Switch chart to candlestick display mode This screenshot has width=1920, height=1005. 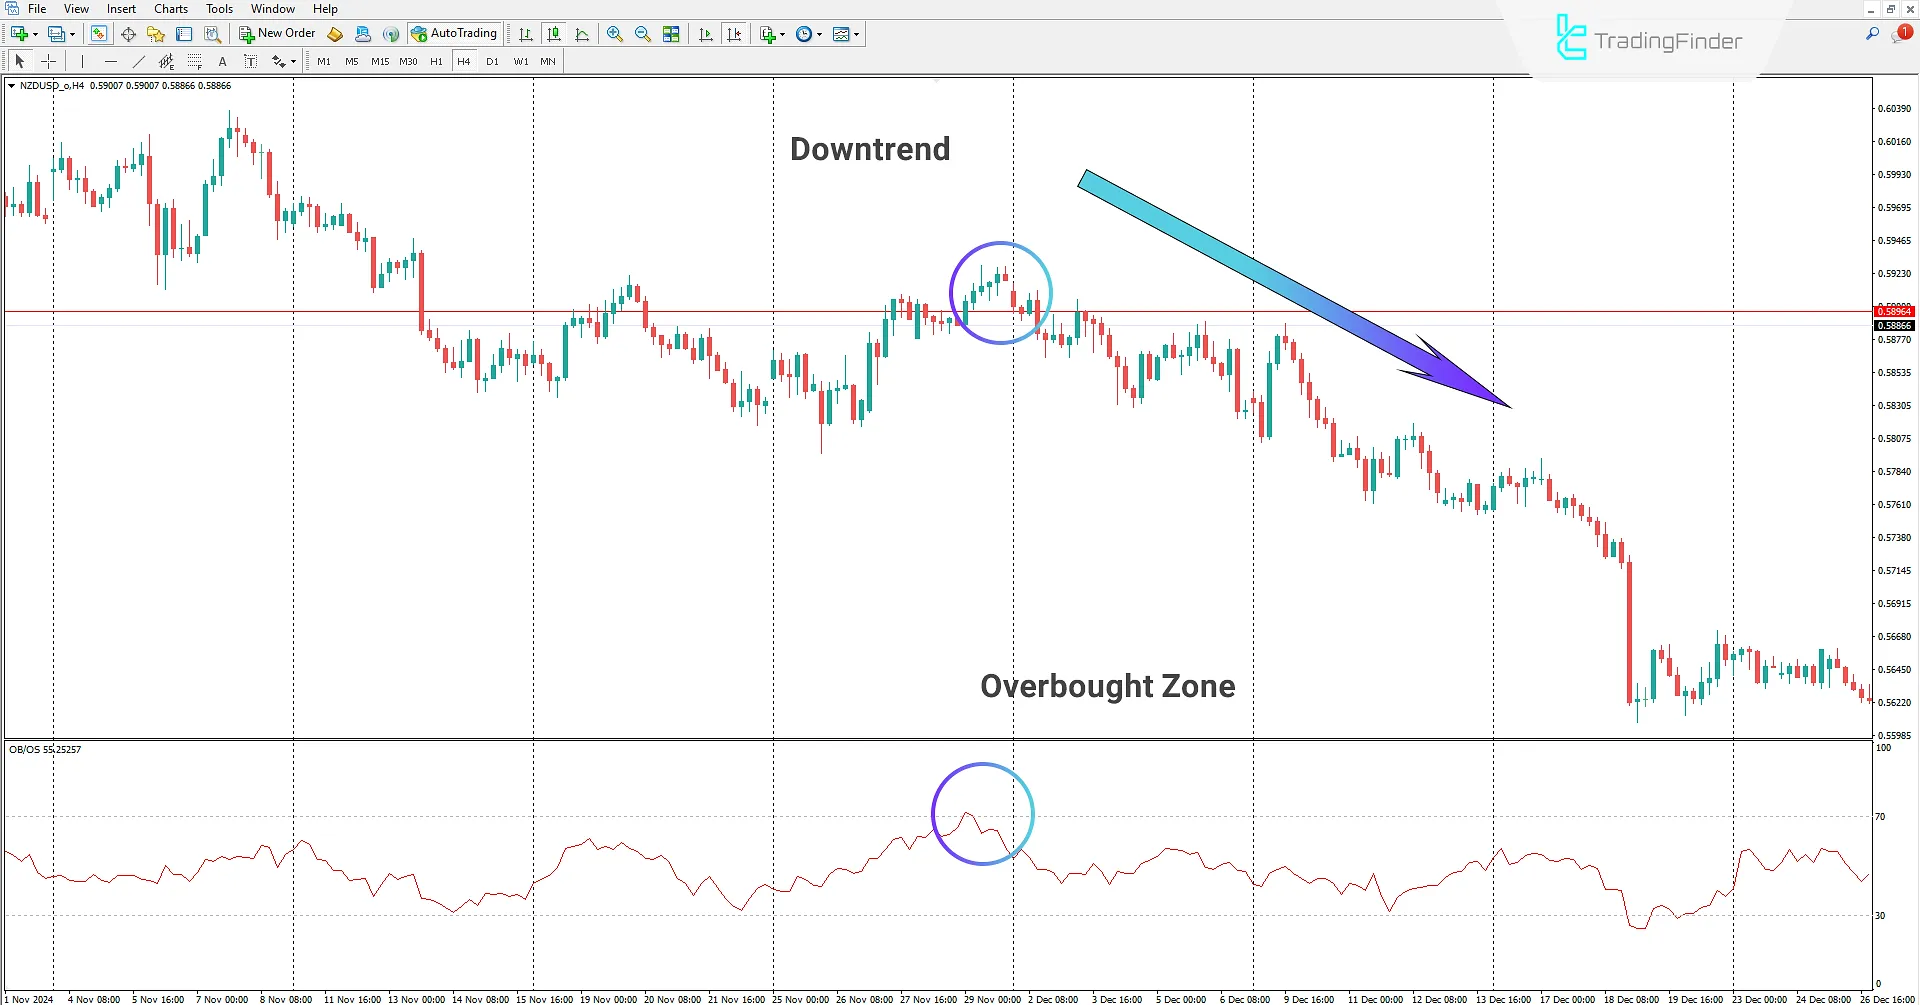(554, 33)
